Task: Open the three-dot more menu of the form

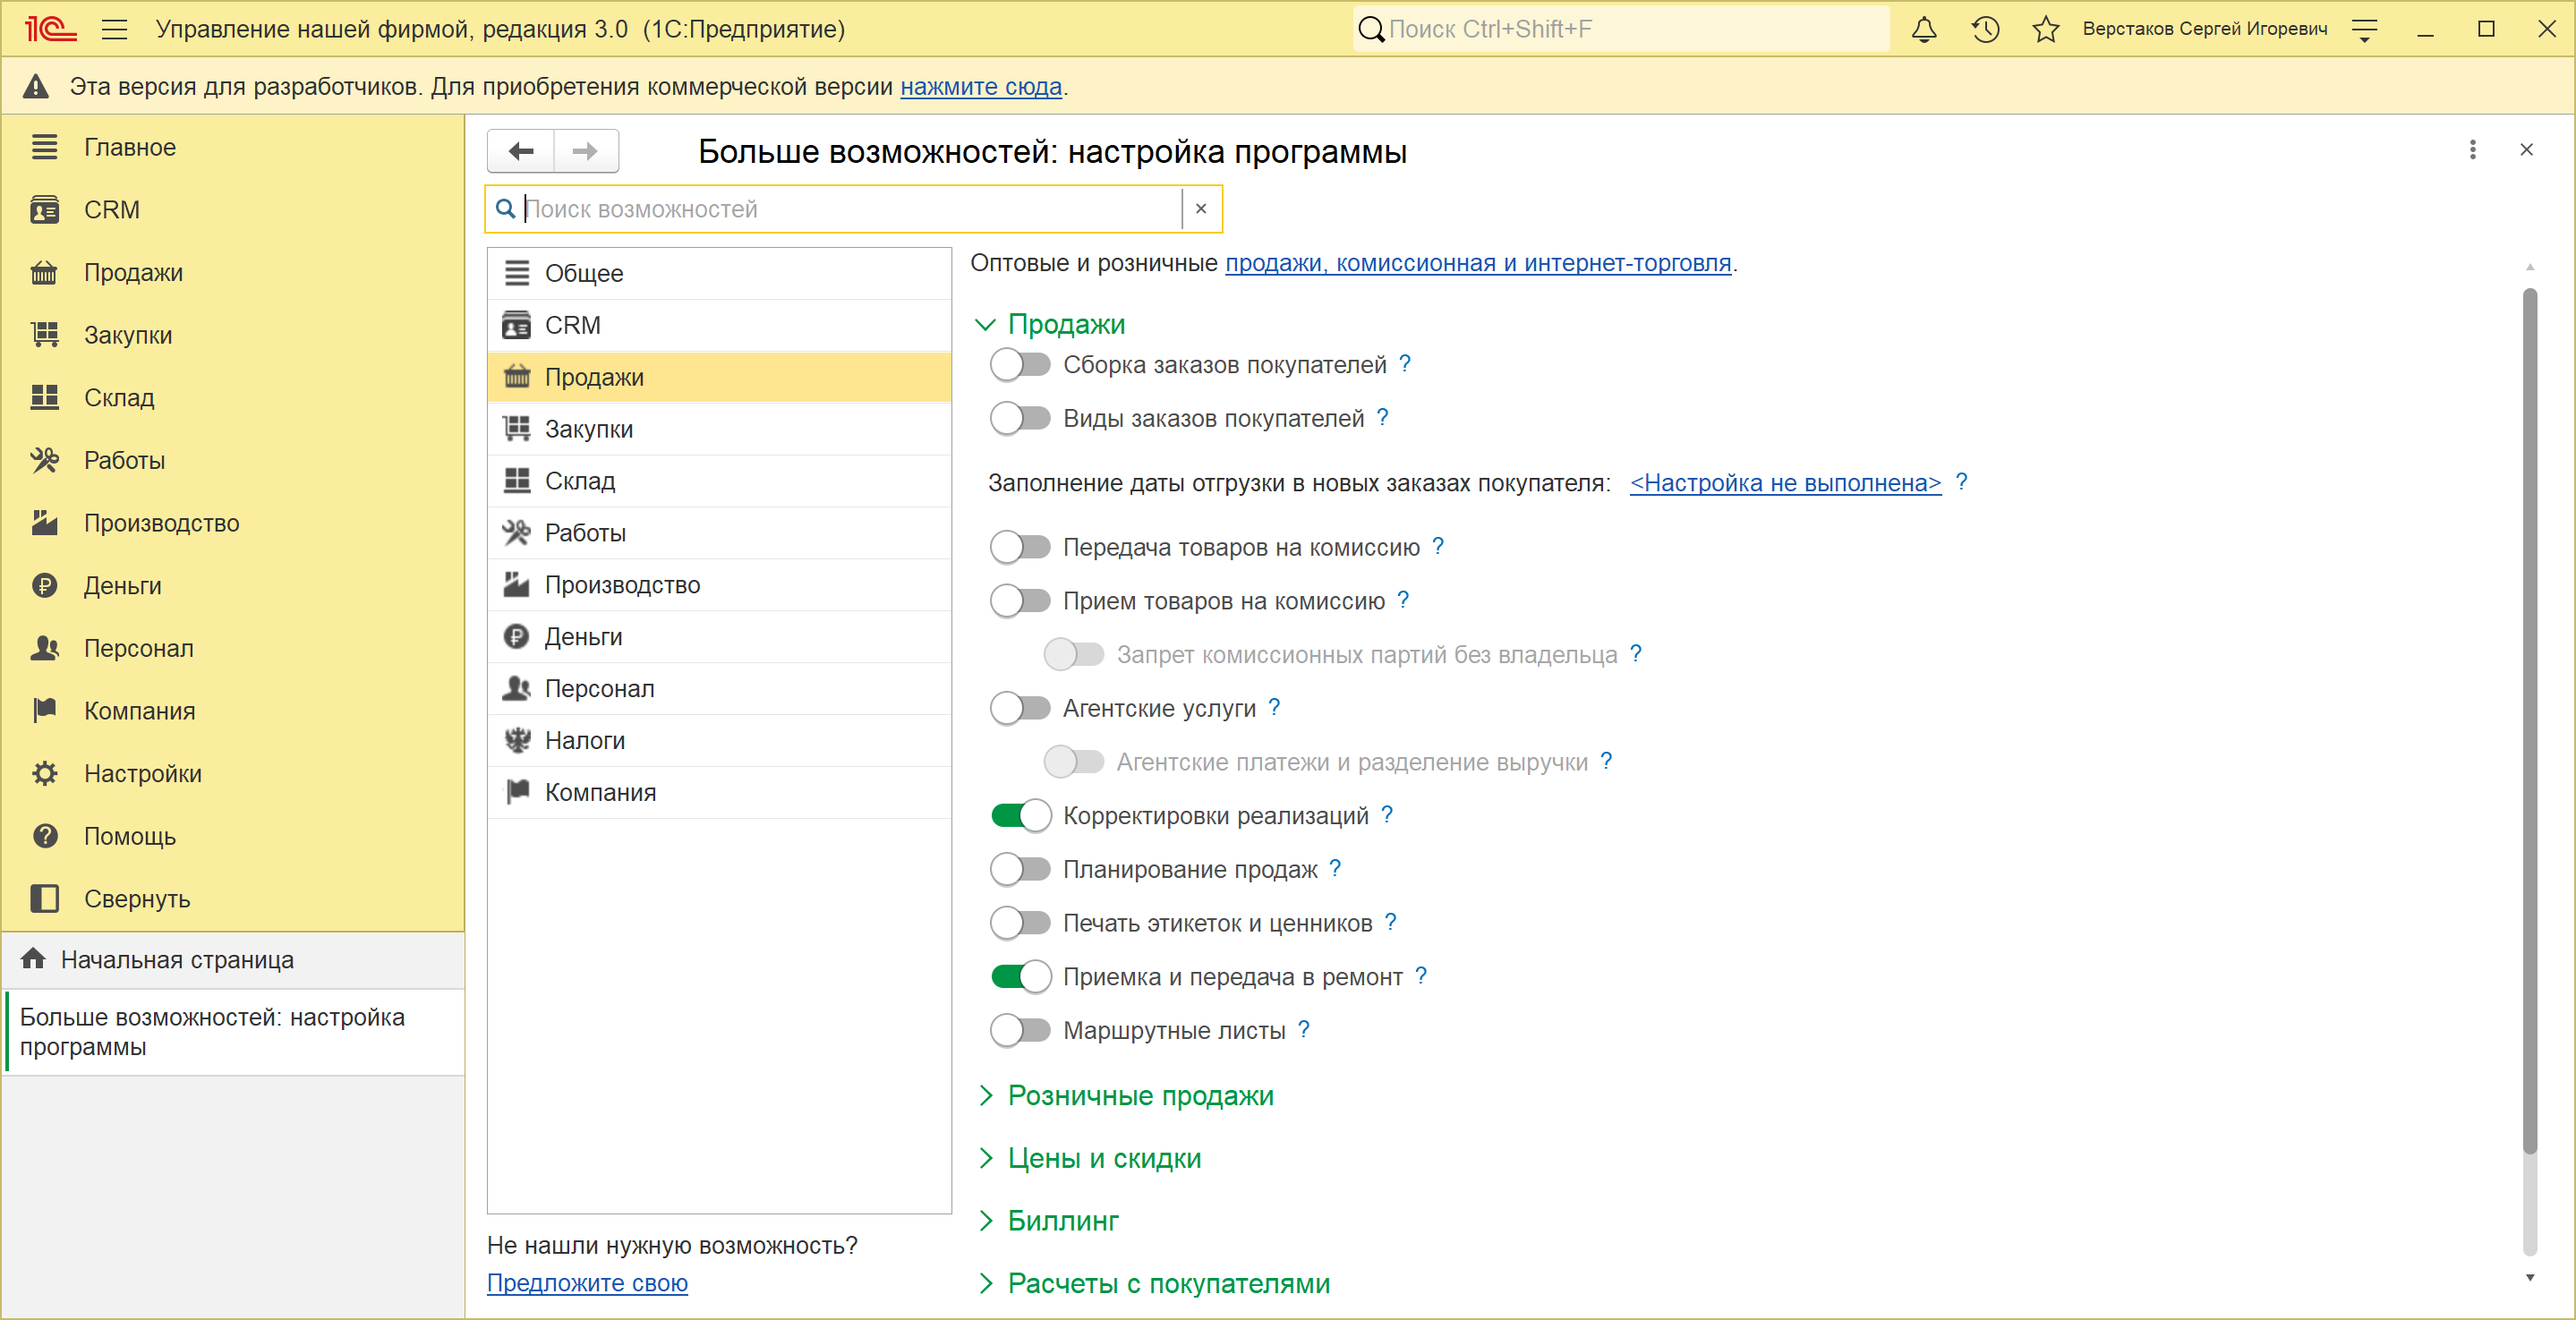Action: (2473, 150)
